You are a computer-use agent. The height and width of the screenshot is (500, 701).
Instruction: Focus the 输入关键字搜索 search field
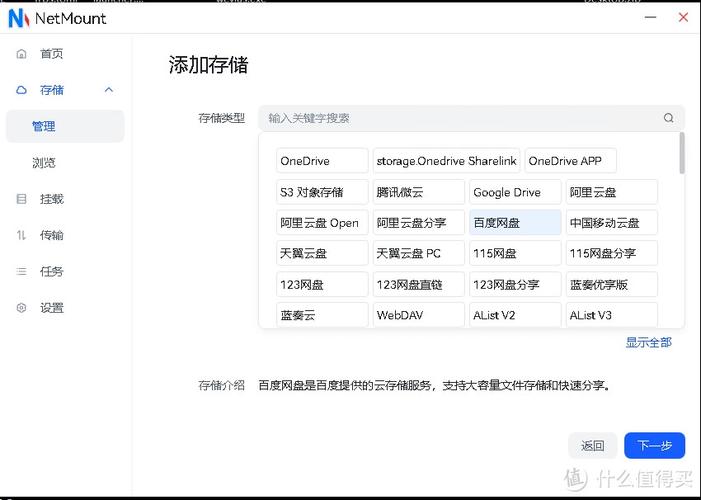point(471,118)
